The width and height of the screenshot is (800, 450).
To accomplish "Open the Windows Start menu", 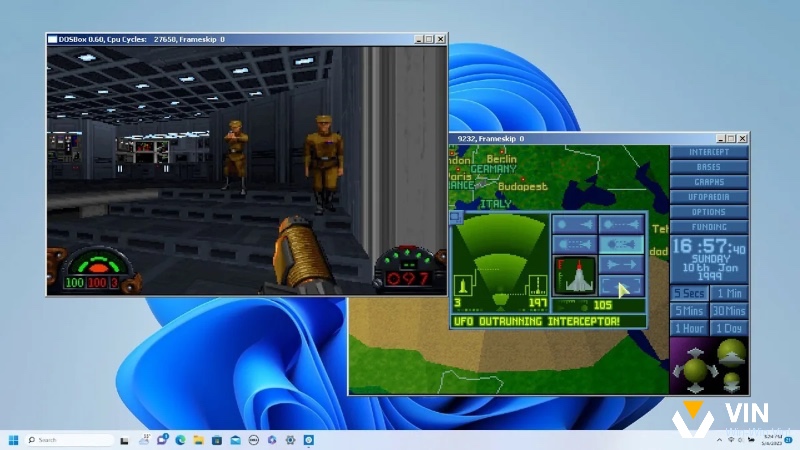I will pyautogui.click(x=14, y=440).
